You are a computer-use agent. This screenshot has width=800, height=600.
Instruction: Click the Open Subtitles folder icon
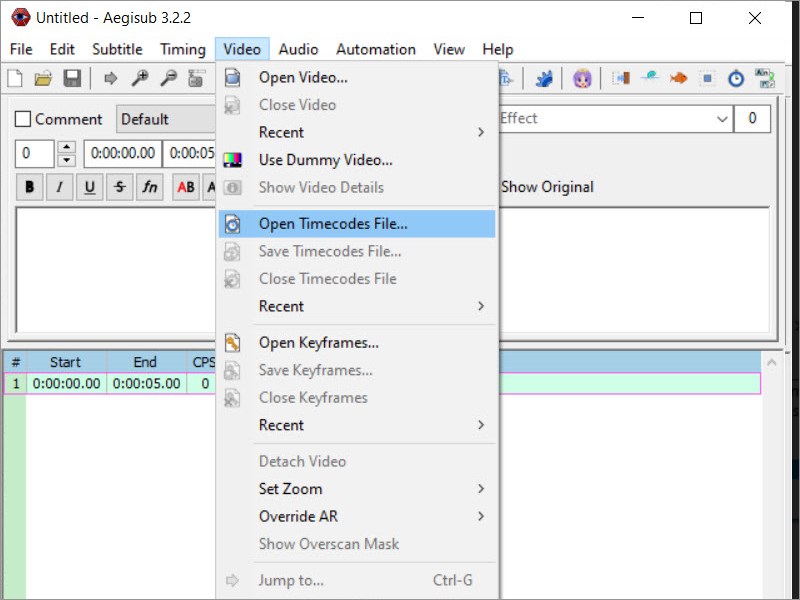coord(43,78)
